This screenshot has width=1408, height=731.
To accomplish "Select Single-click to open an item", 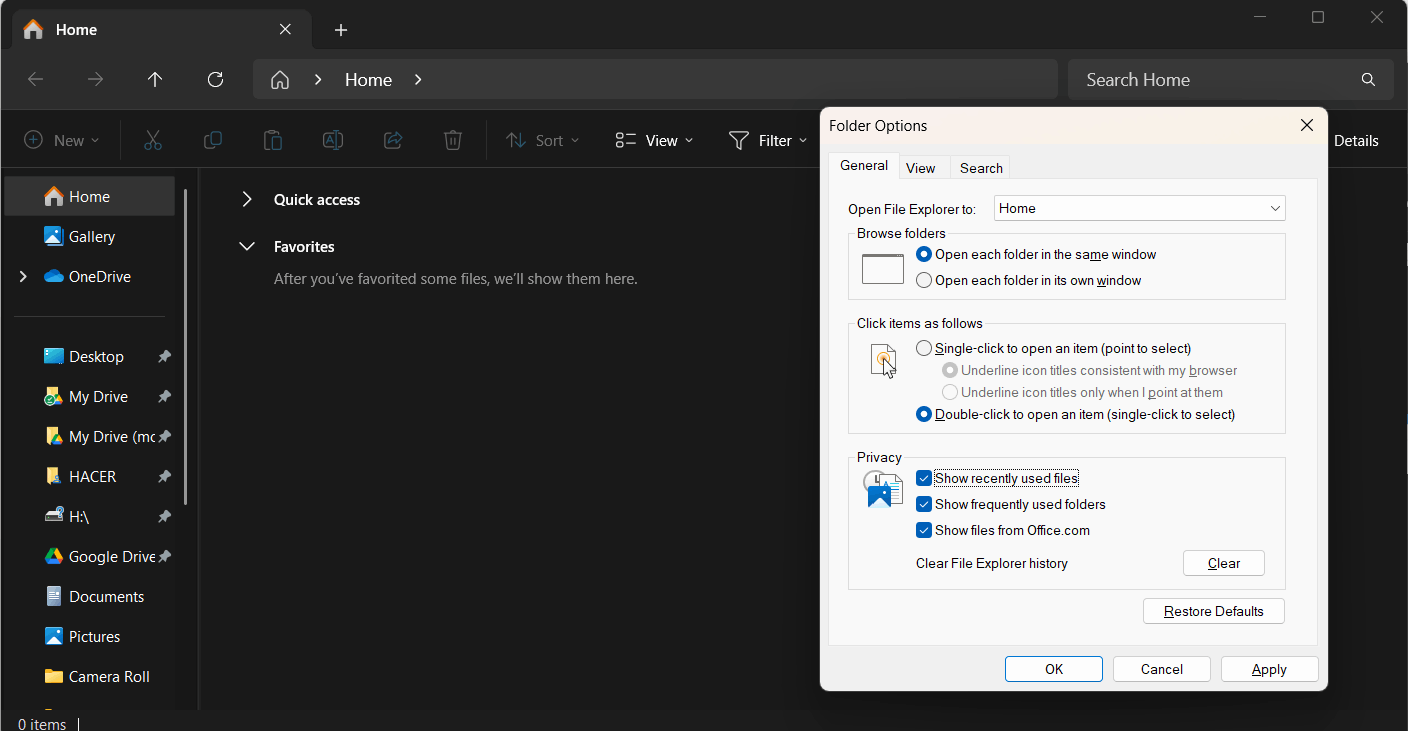I will click(923, 348).
